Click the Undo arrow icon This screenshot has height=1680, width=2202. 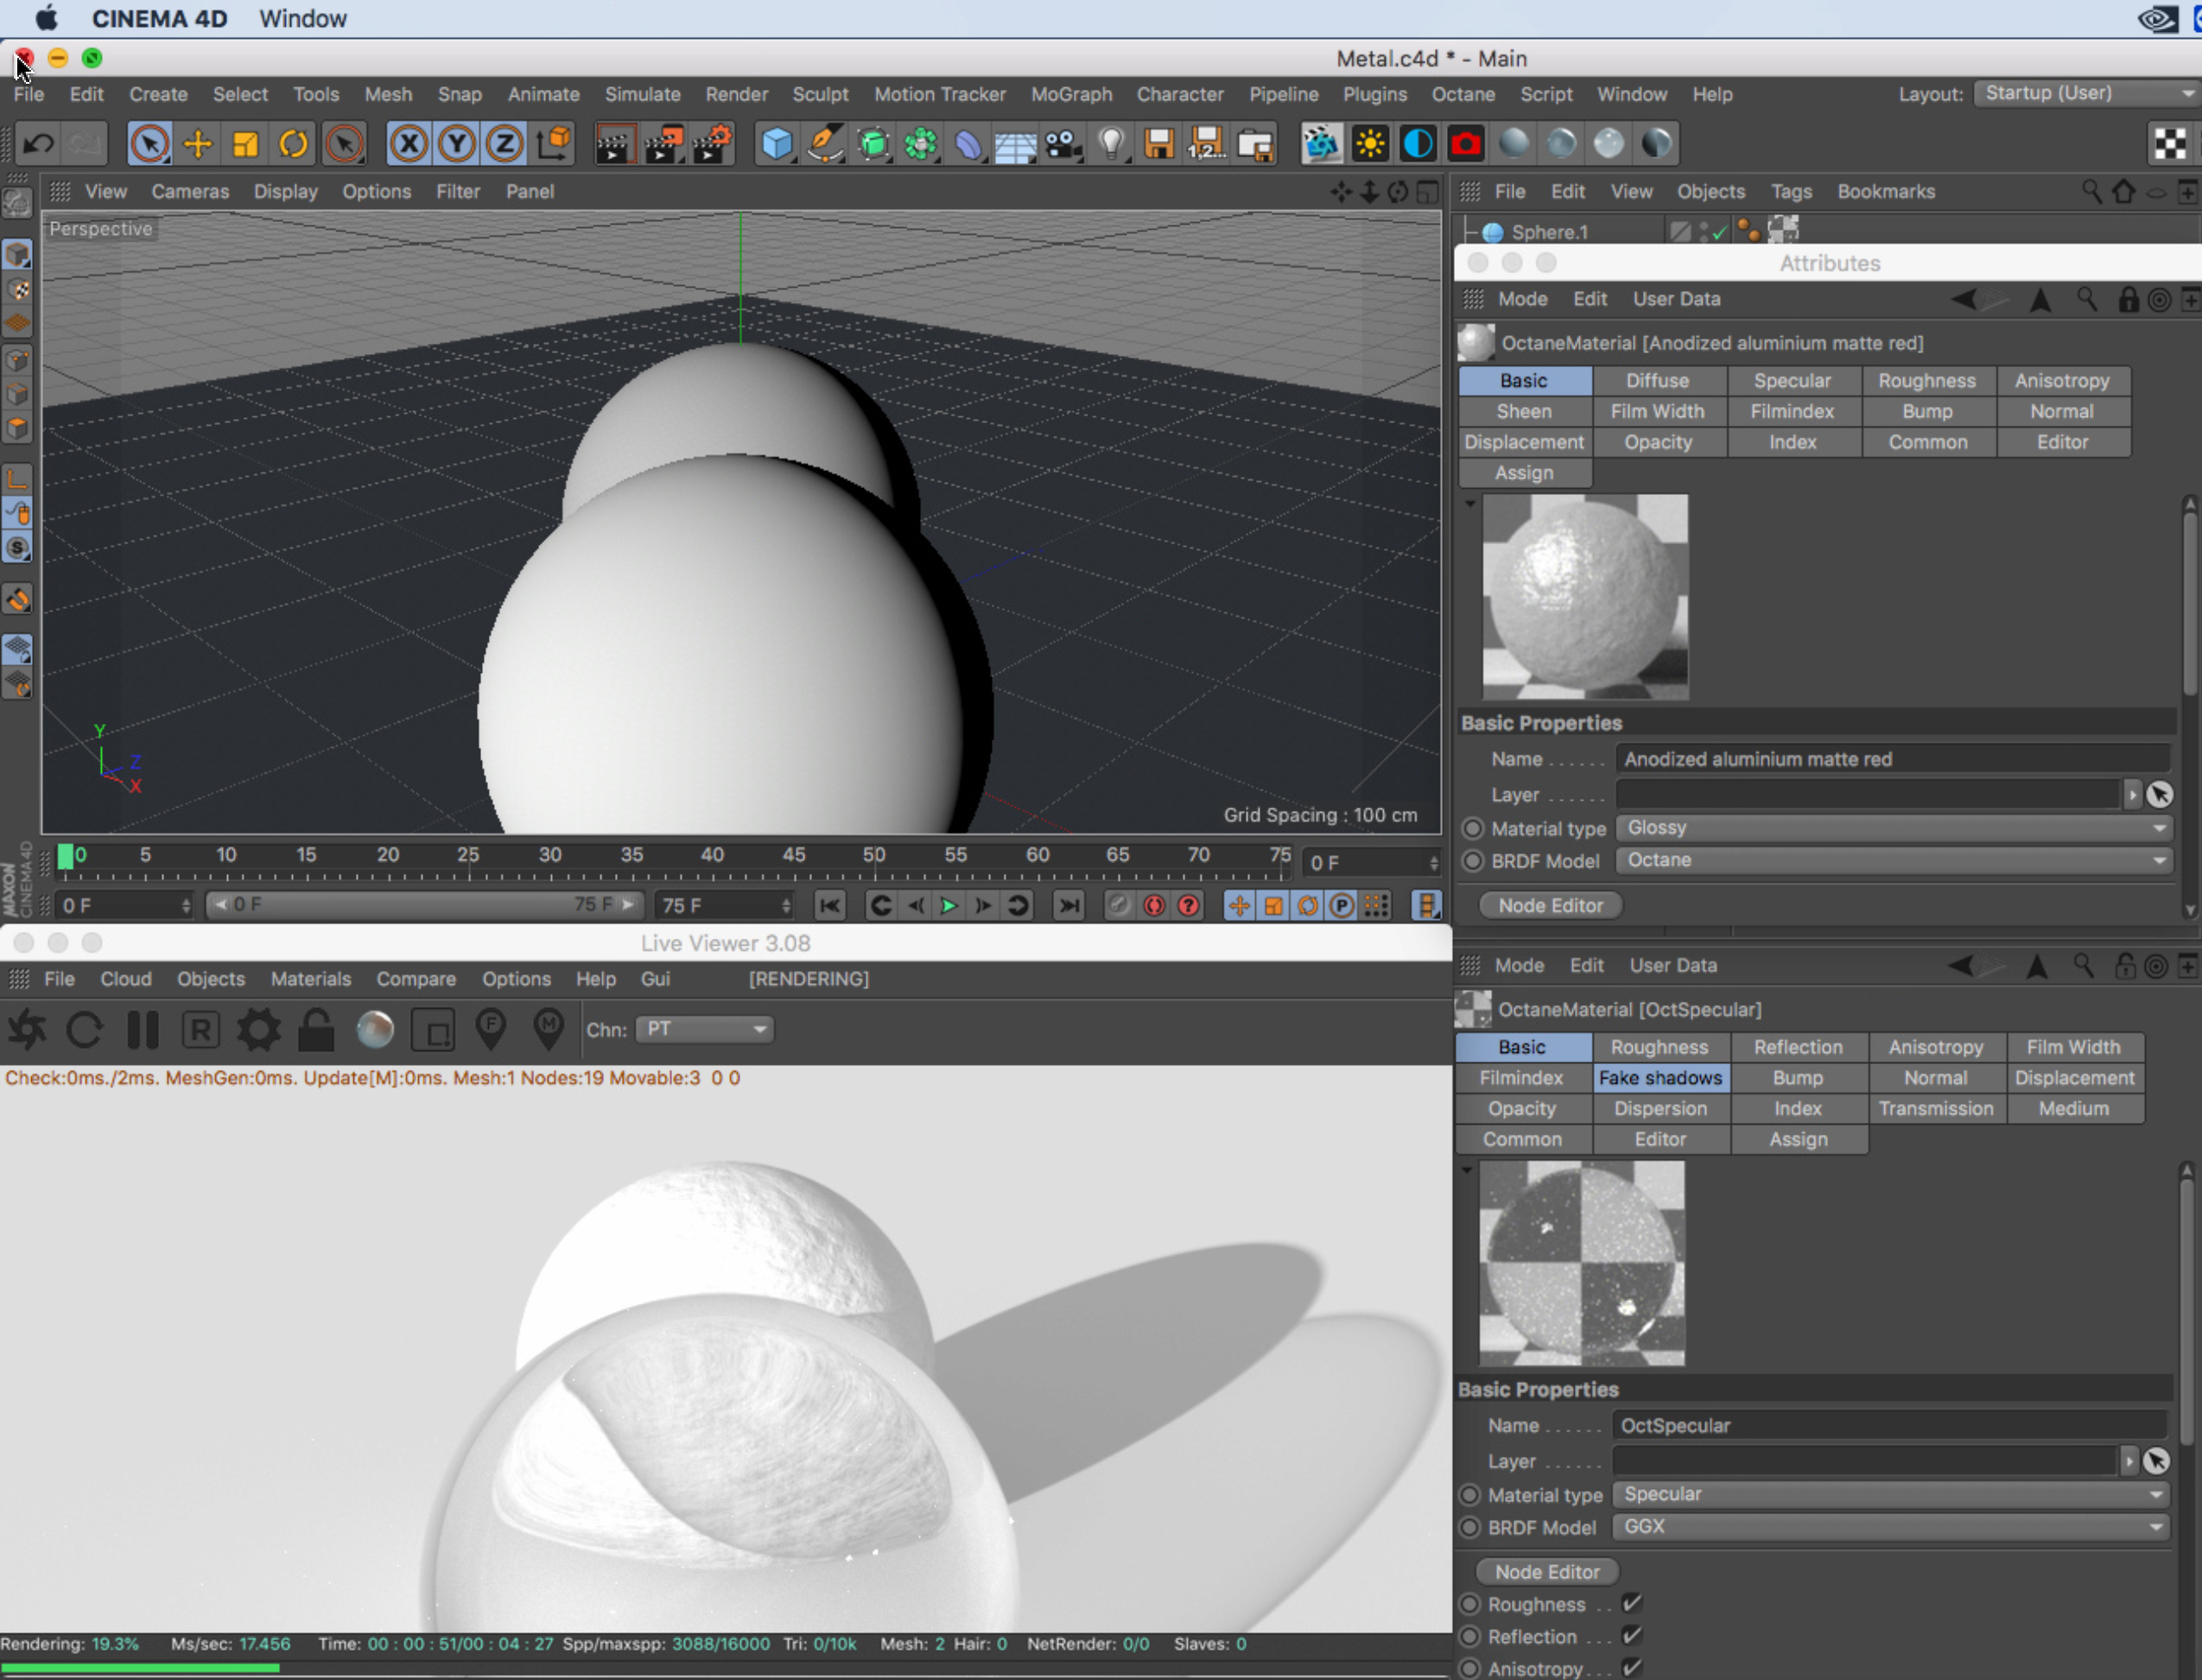[x=38, y=144]
